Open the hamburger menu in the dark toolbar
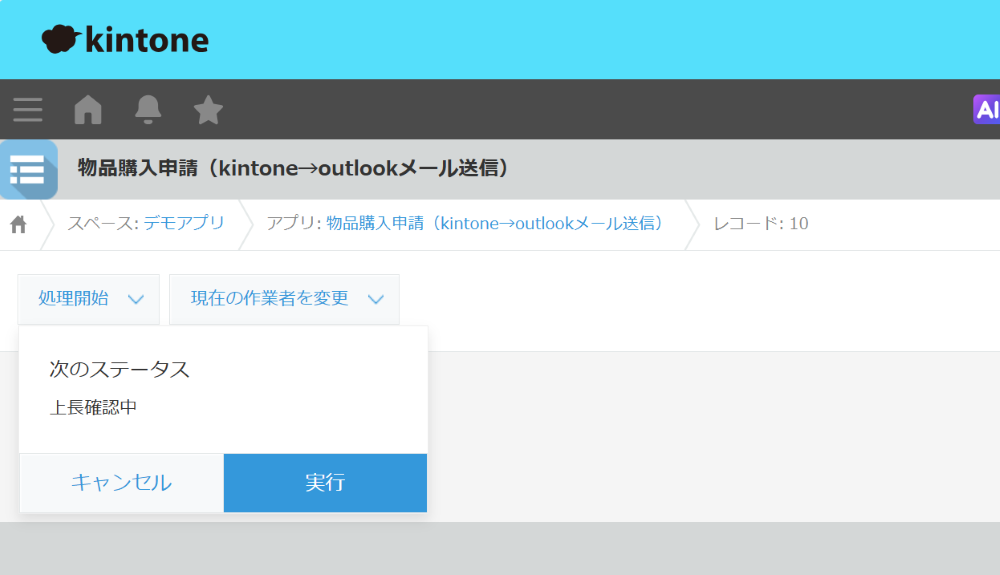 pyautogui.click(x=28, y=109)
